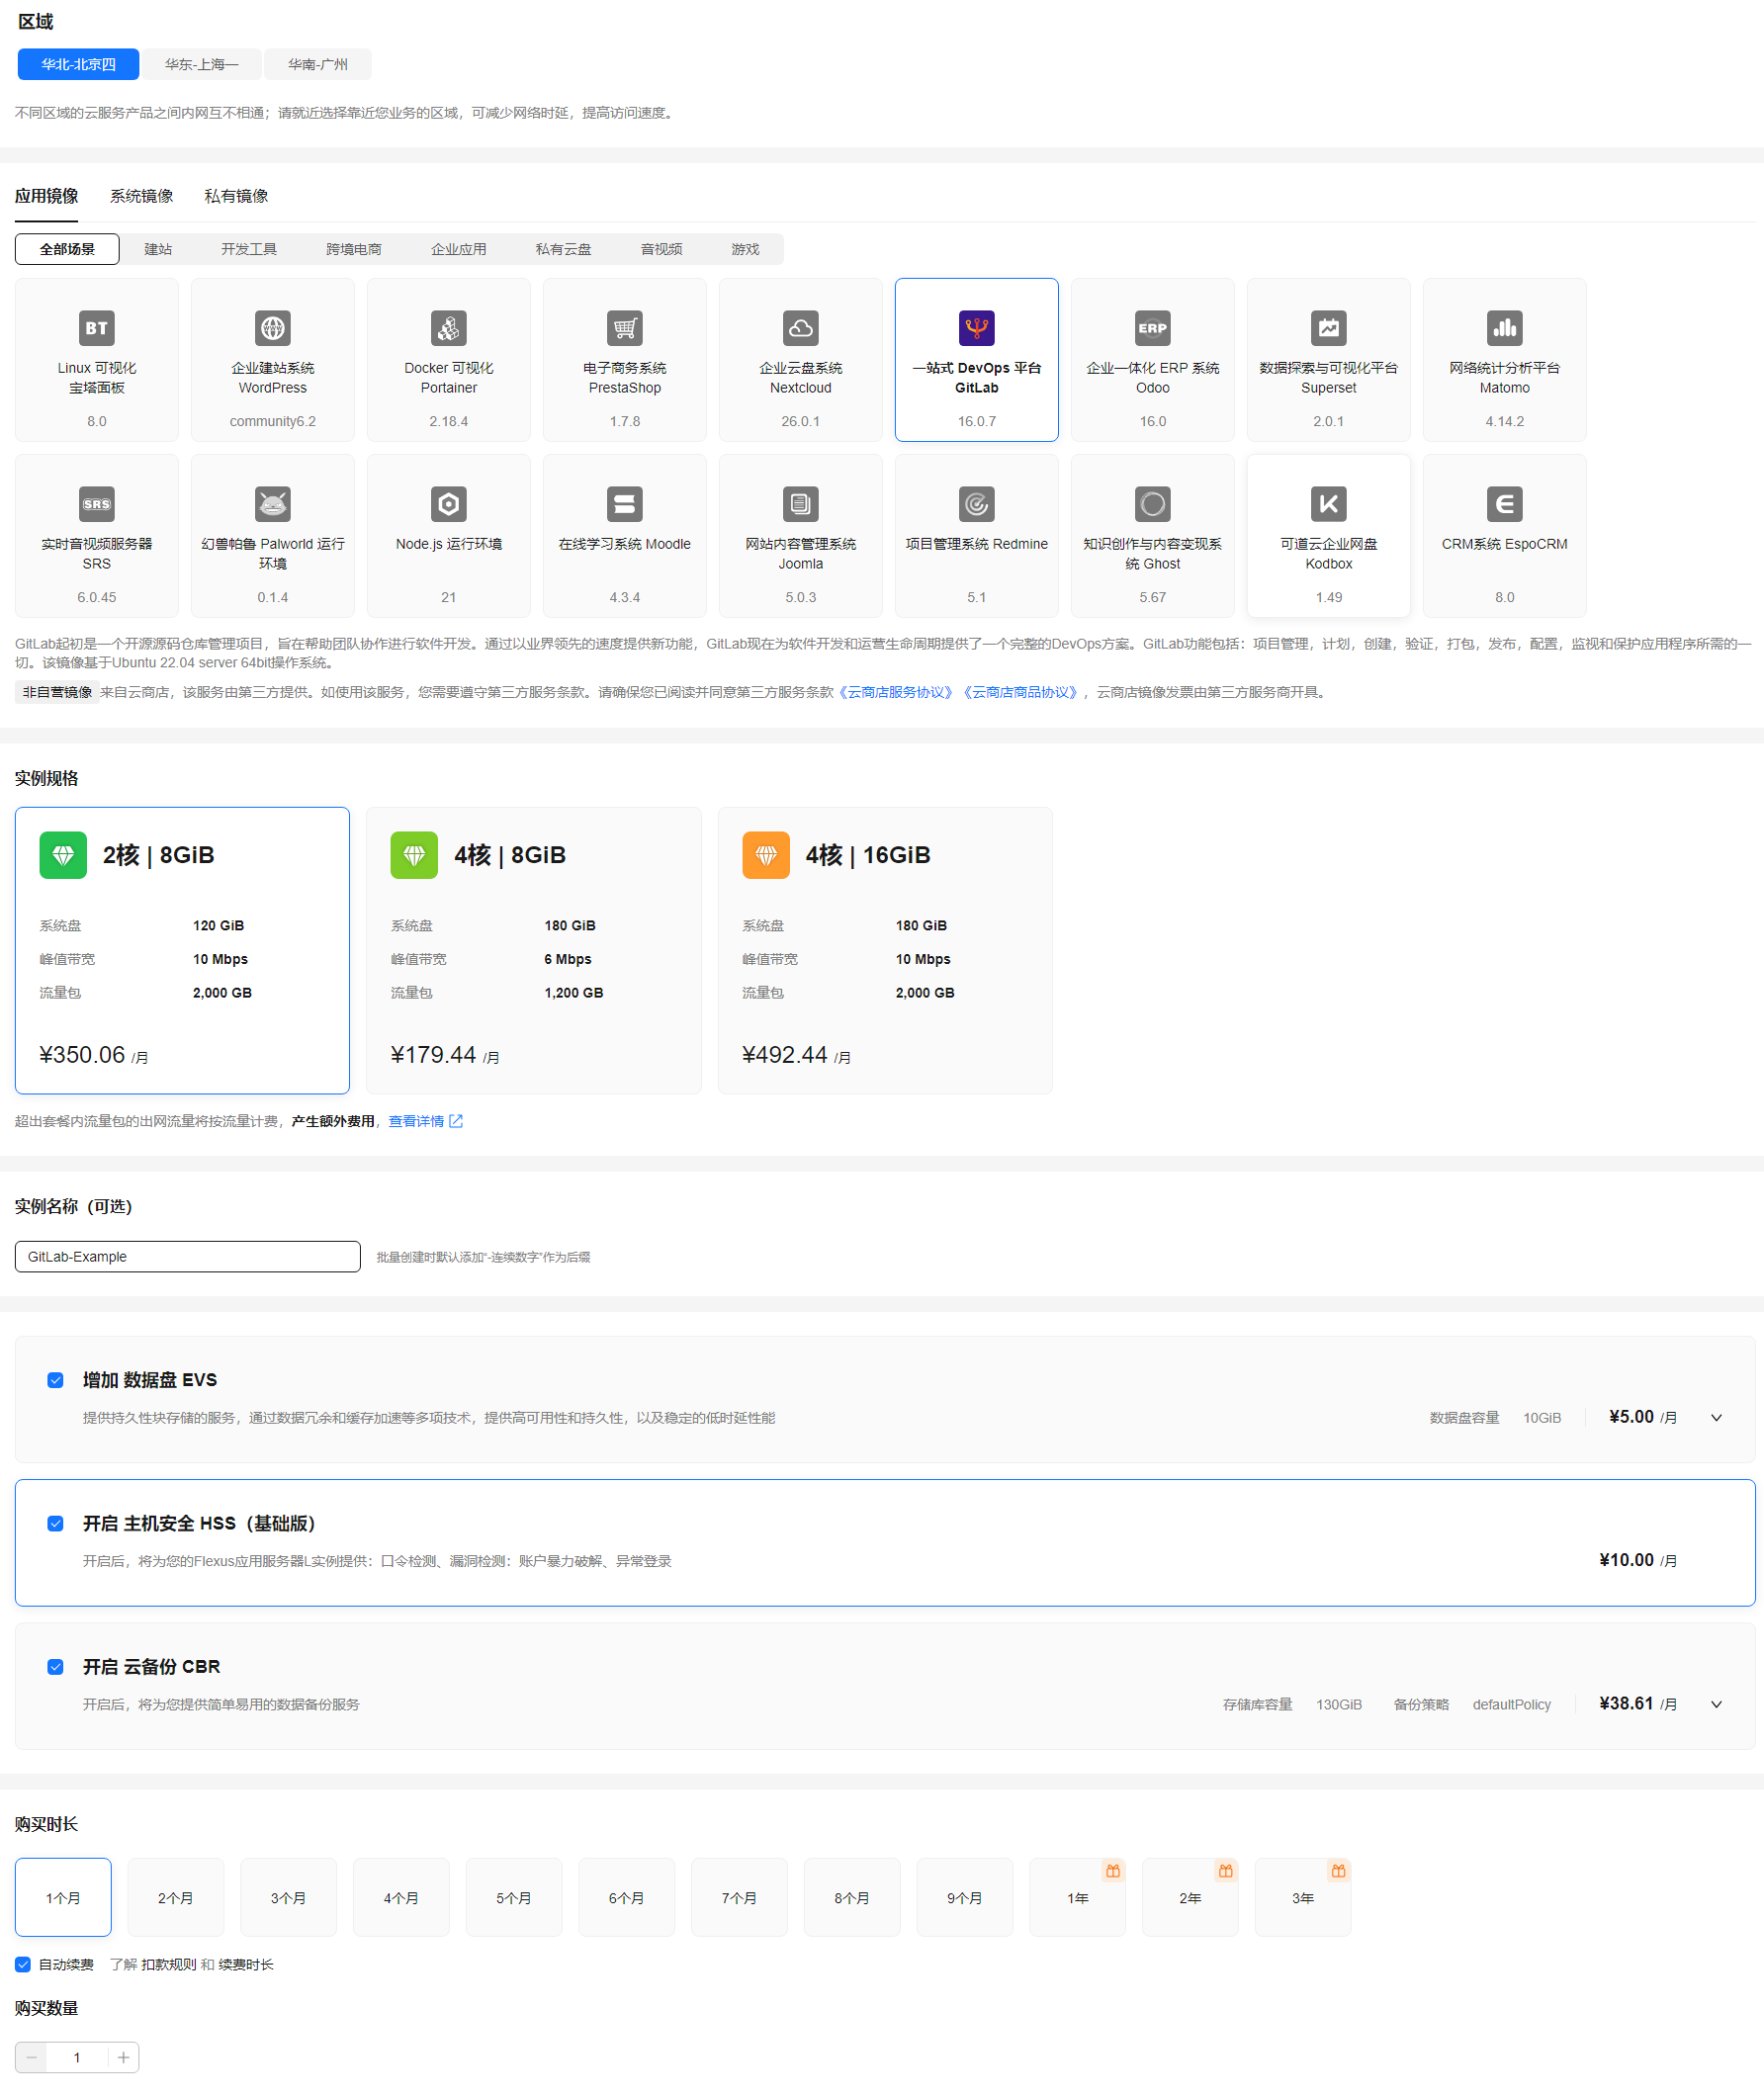Uncheck the 开启 云备份 CBR checkbox
This screenshot has width=1764, height=2097.
point(56,1666)
